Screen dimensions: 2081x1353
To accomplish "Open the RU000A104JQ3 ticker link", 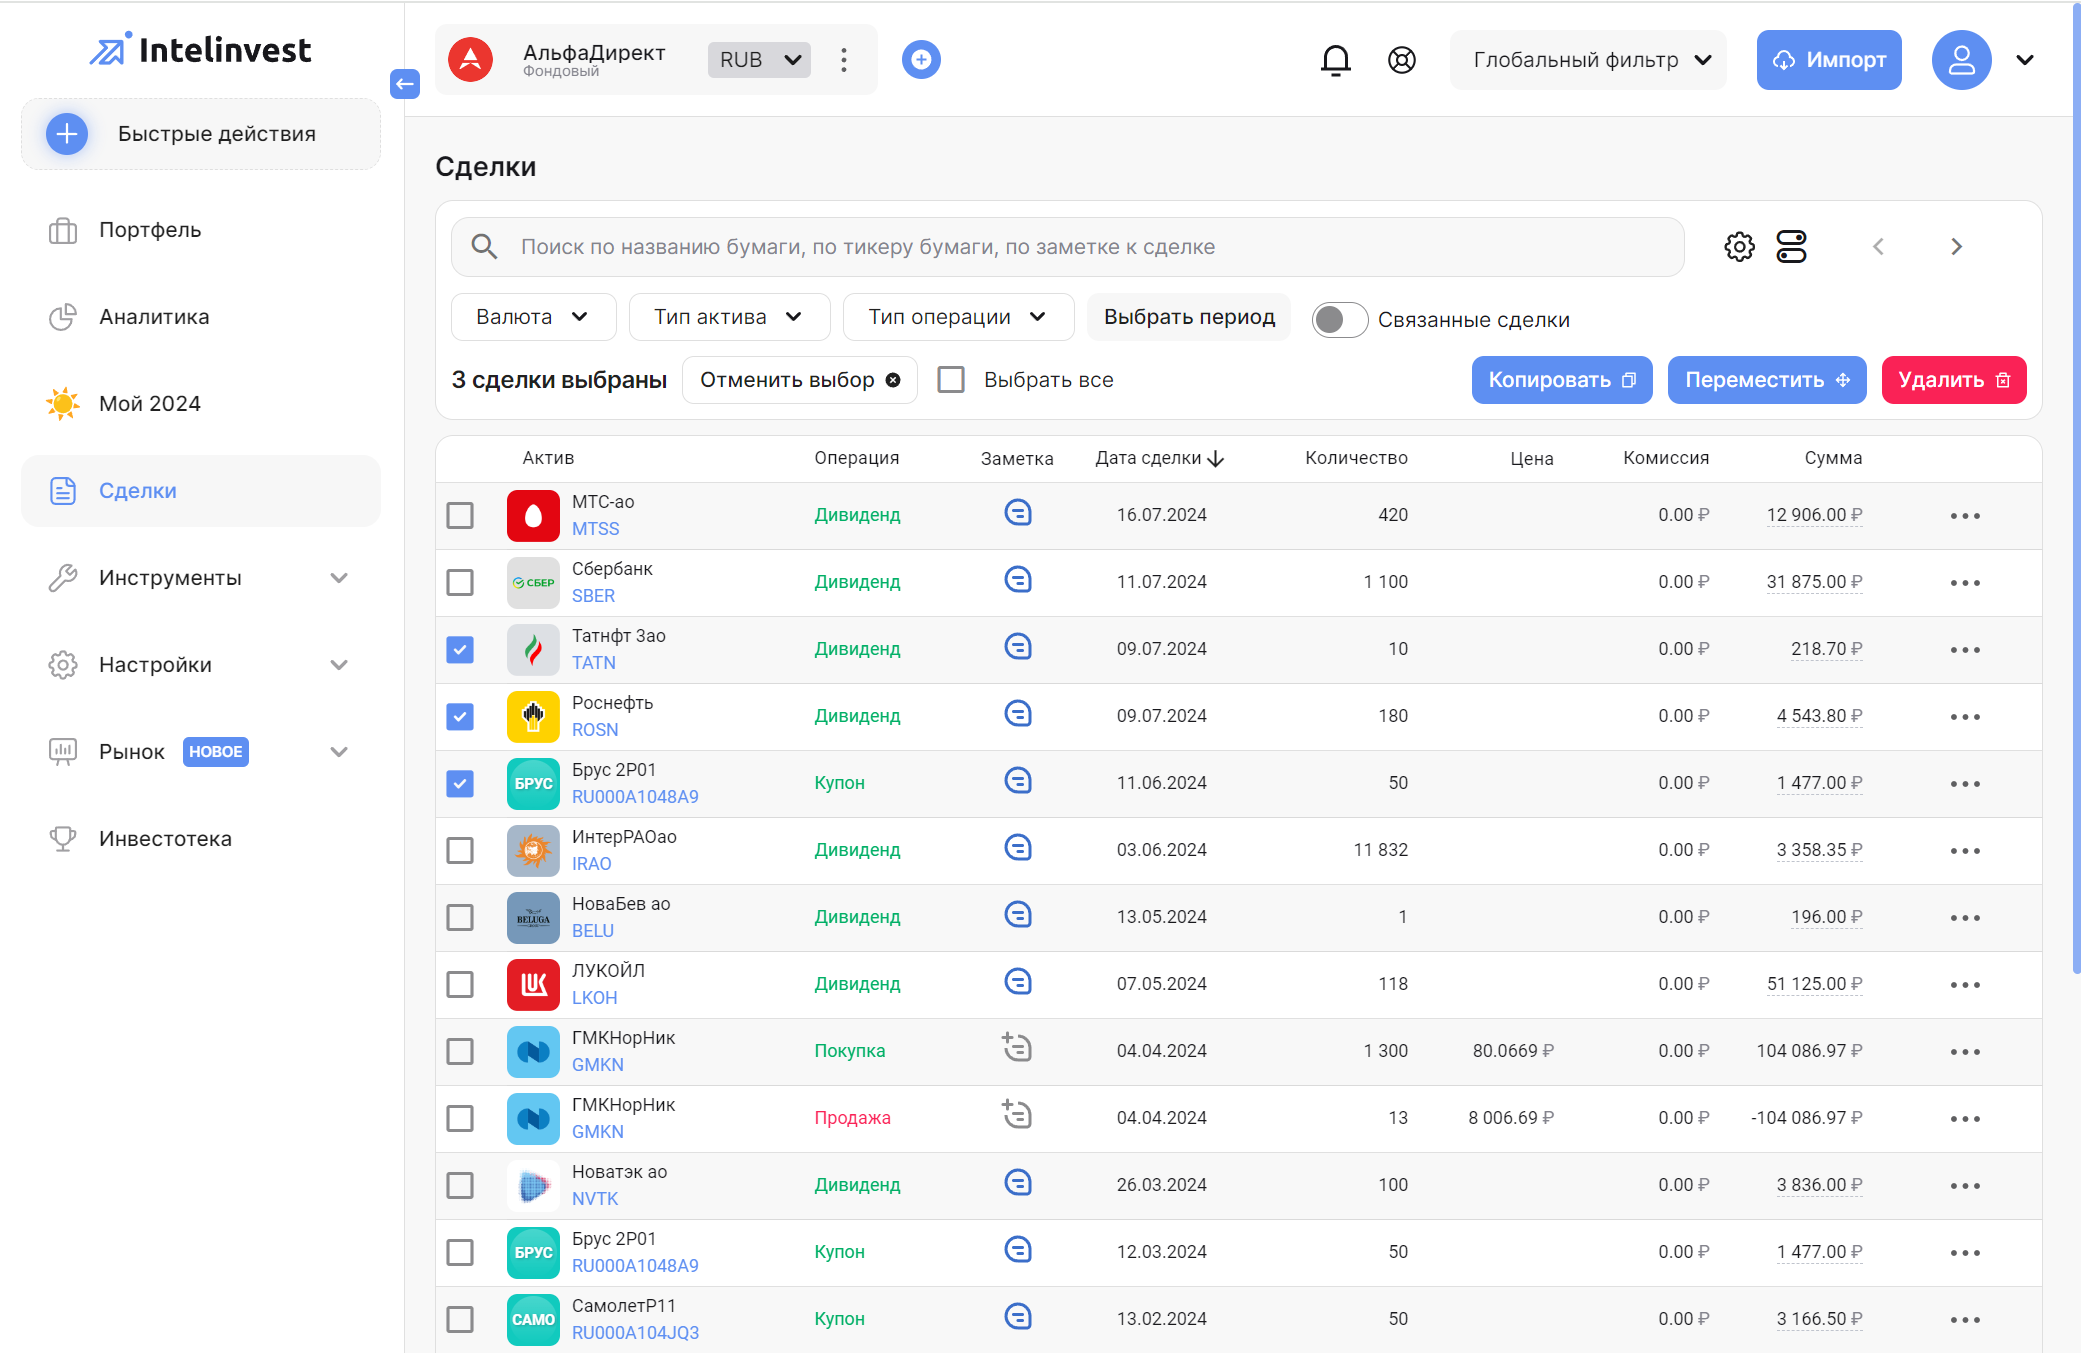I will pos(635,1333).
